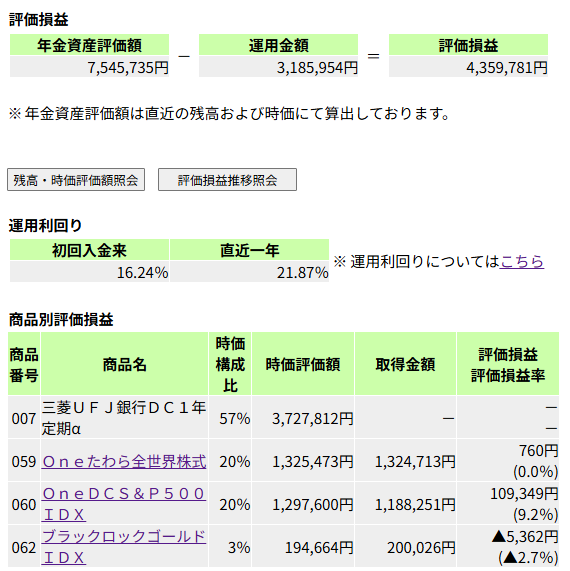Viewport: 570px width, 571px height.
Task: Select the 三菱ＵＦＪ銀行ＤＣ１年定期α product name
Action: [x=125, y=418]
